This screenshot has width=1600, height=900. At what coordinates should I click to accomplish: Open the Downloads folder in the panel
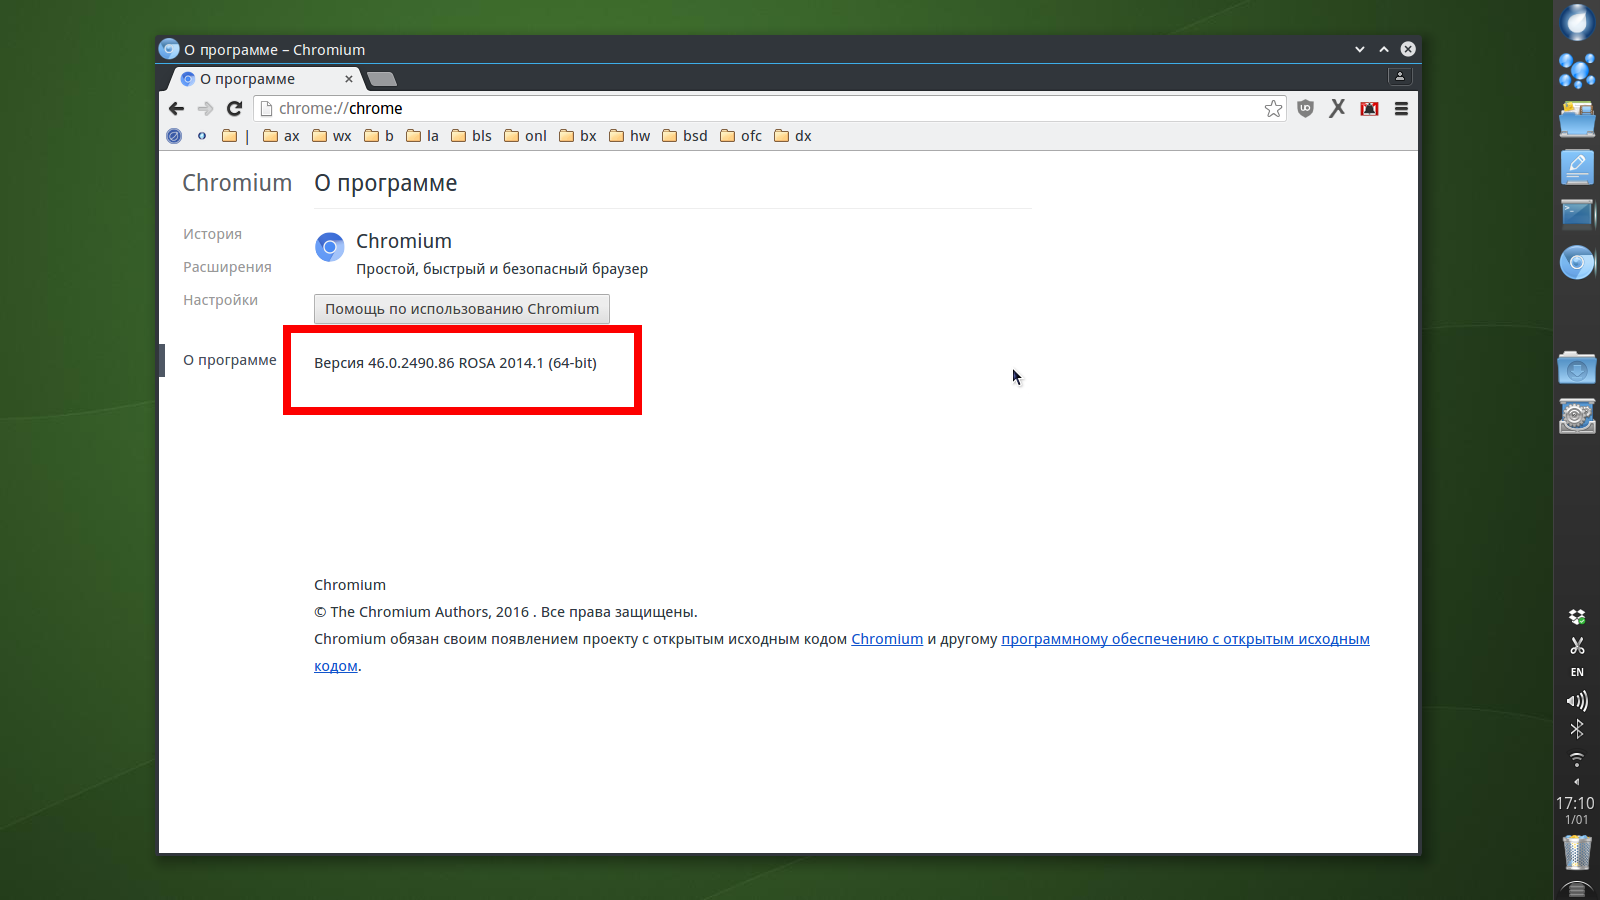point(1577,368)
